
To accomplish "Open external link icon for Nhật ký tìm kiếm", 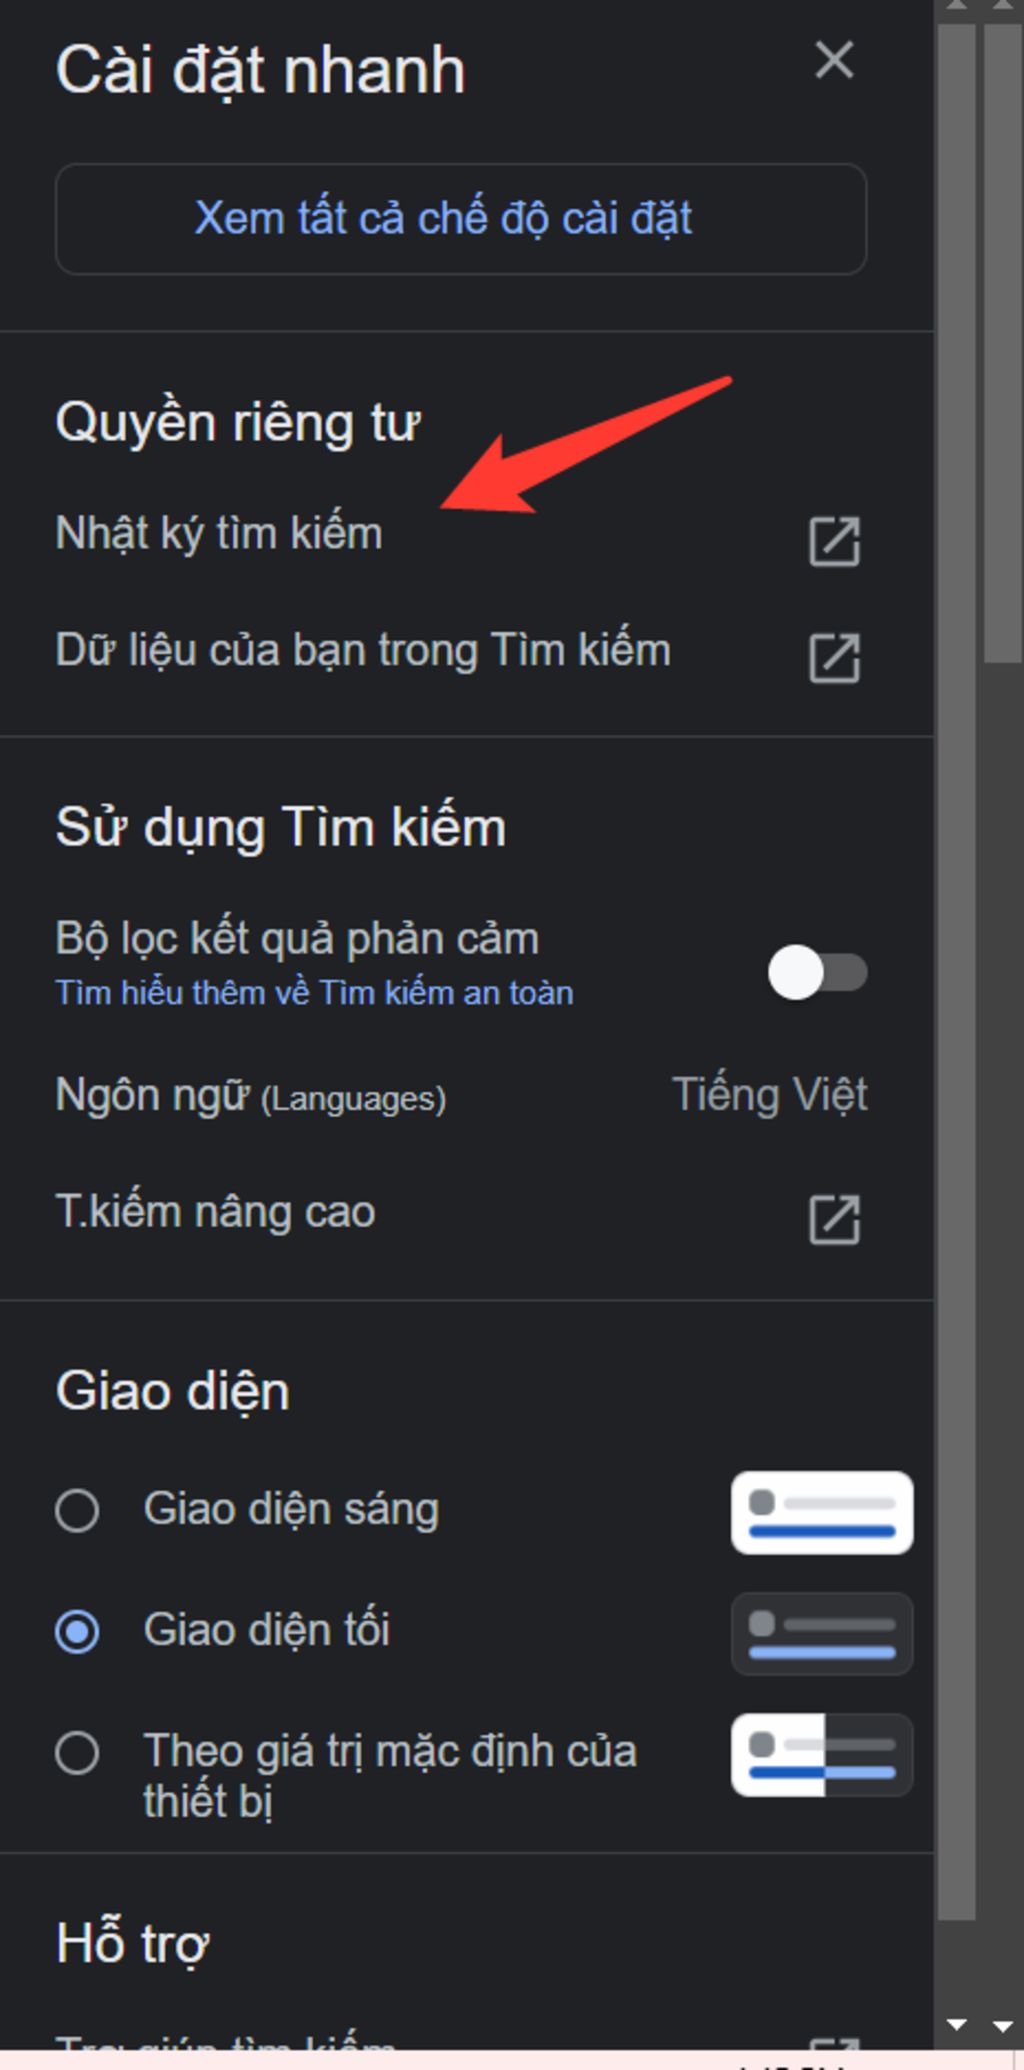I will coord(834,542).
